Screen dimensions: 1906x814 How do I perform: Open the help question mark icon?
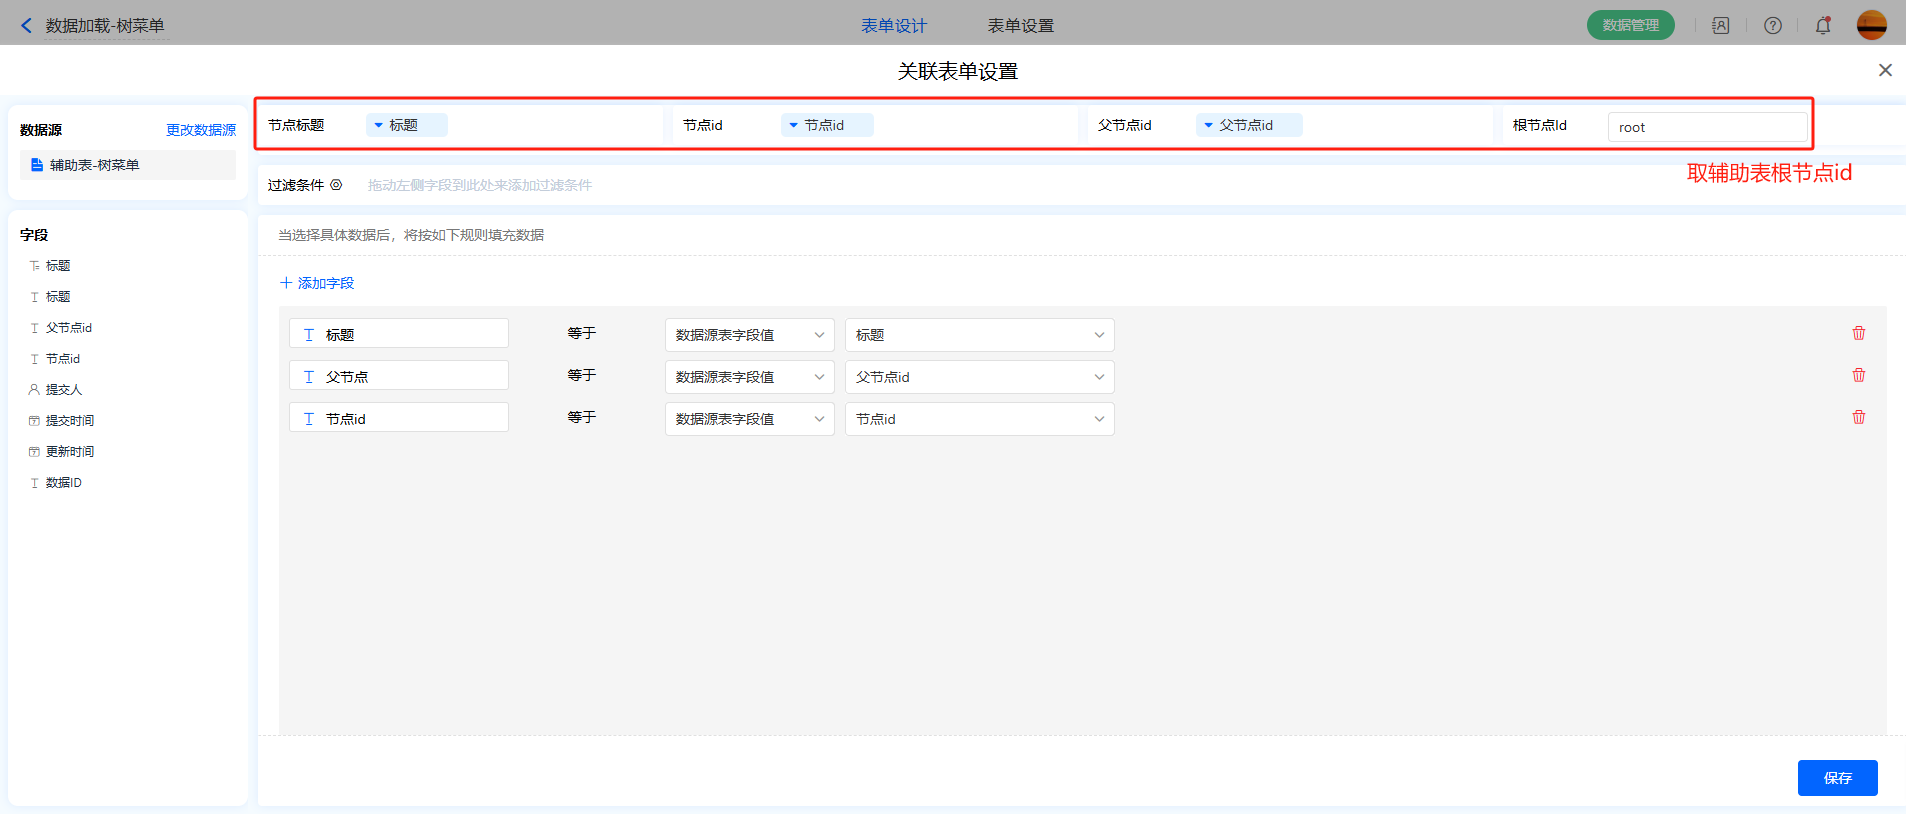click(1772, 26)
